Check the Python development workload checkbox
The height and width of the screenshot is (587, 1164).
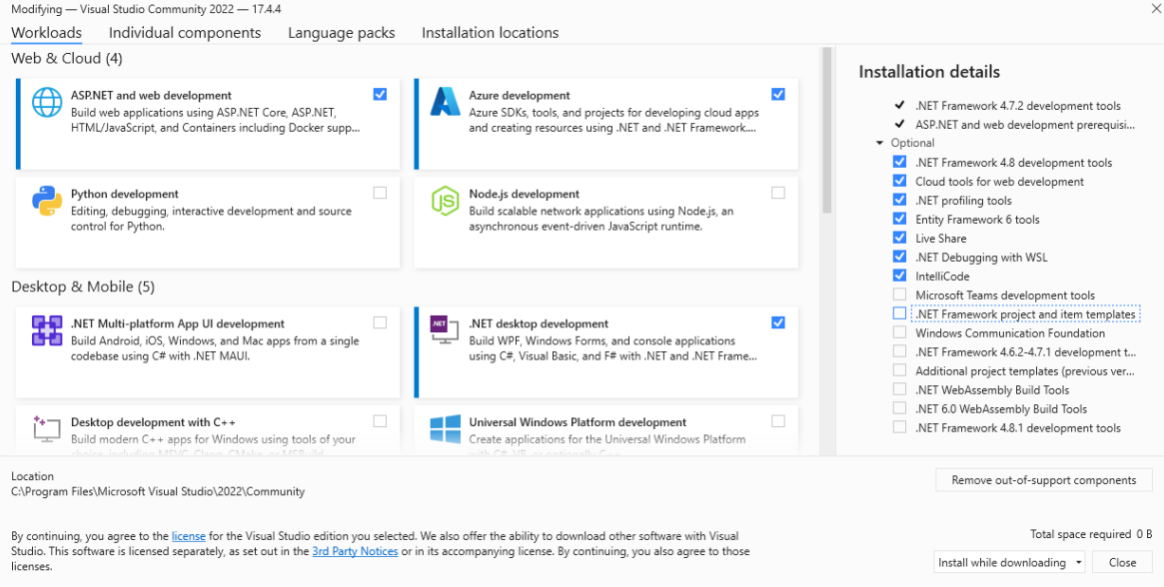click(x=380, y=193)
